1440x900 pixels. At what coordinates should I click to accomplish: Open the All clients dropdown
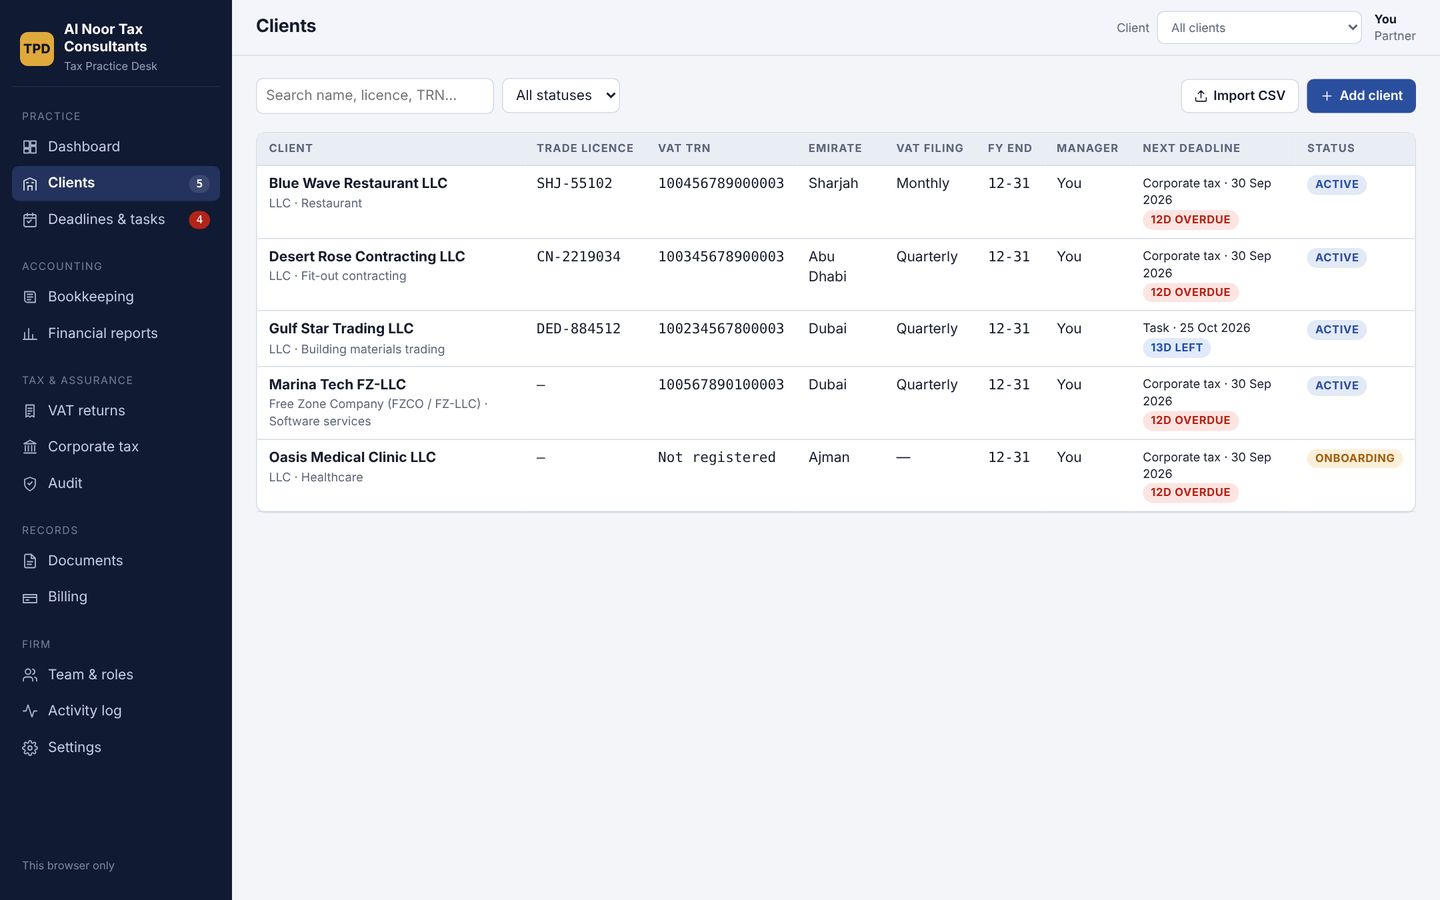click(1259, 28)
